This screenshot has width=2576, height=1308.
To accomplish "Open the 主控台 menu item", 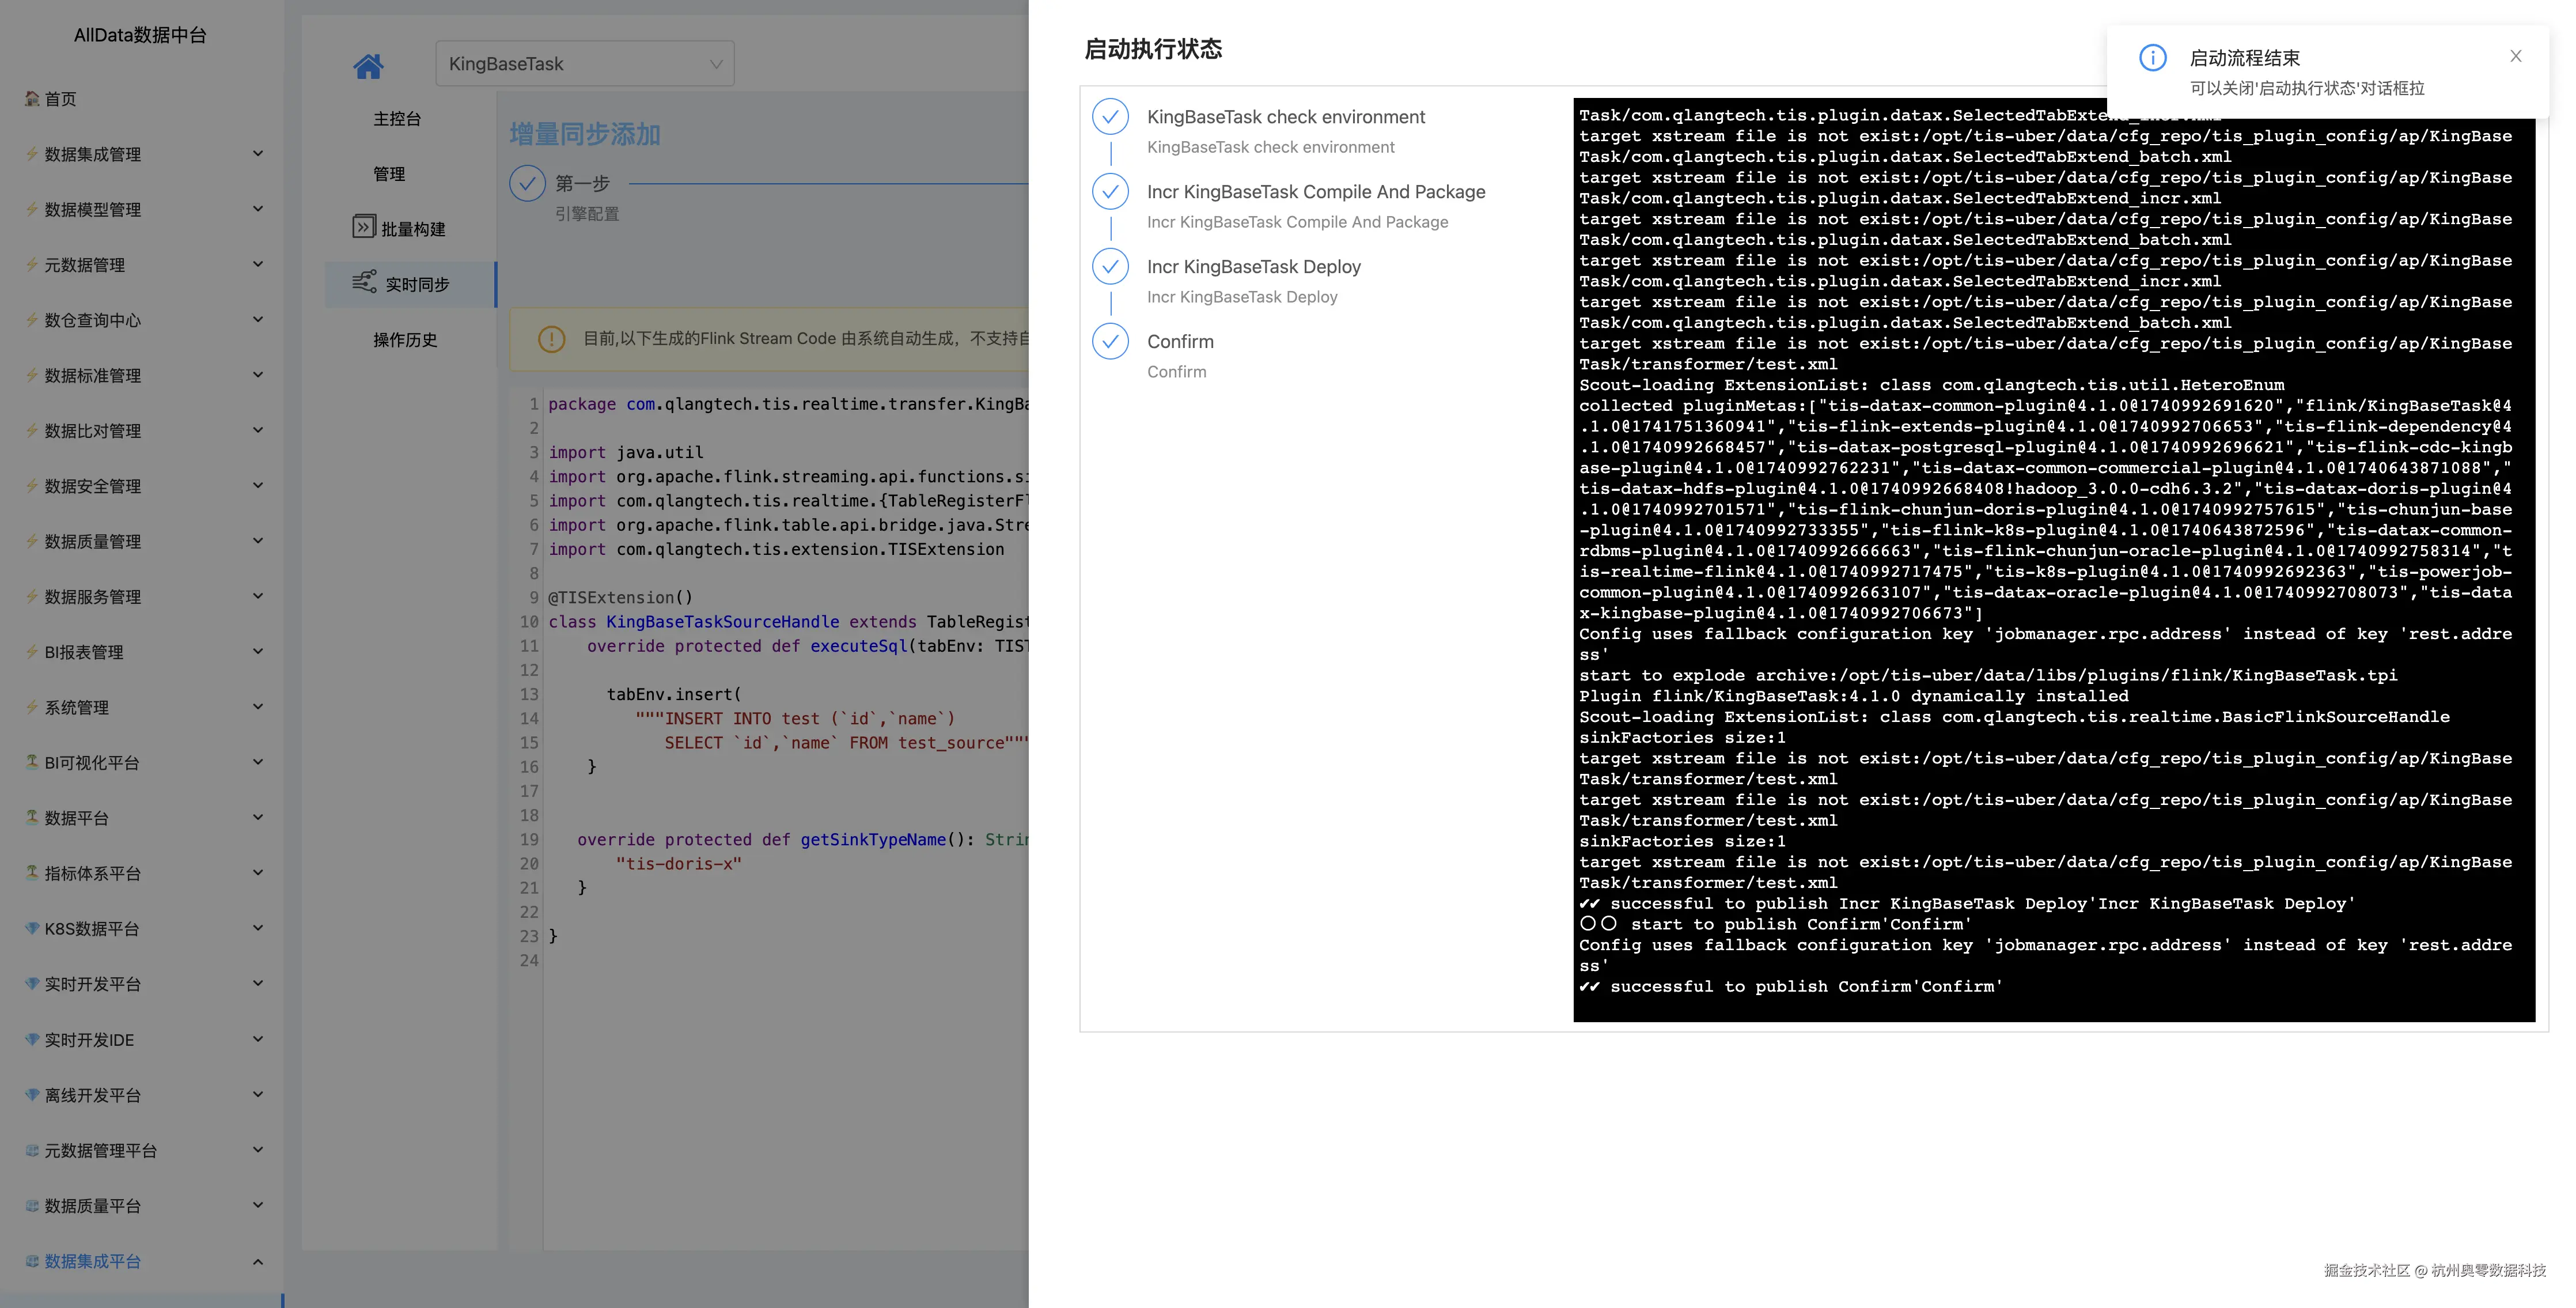I will pyautogui.click(x=397, y=119).
